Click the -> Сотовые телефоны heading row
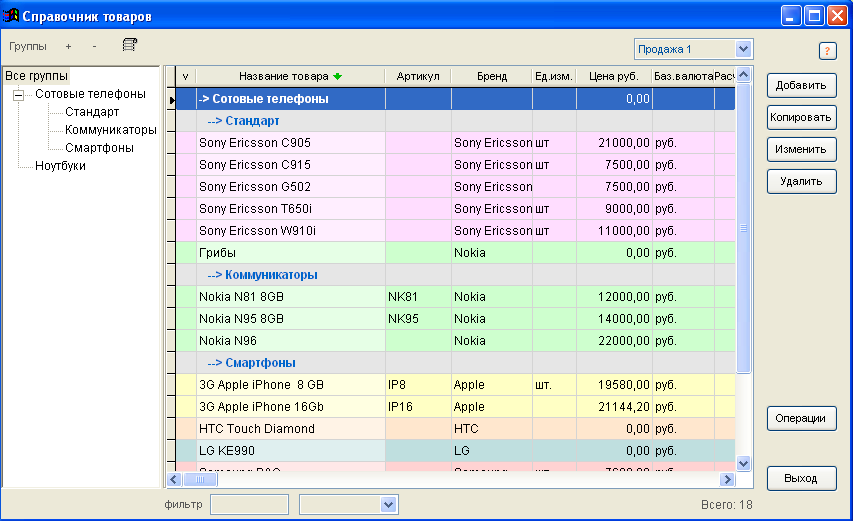Viewport: 853px width, 521px height. 455,99
